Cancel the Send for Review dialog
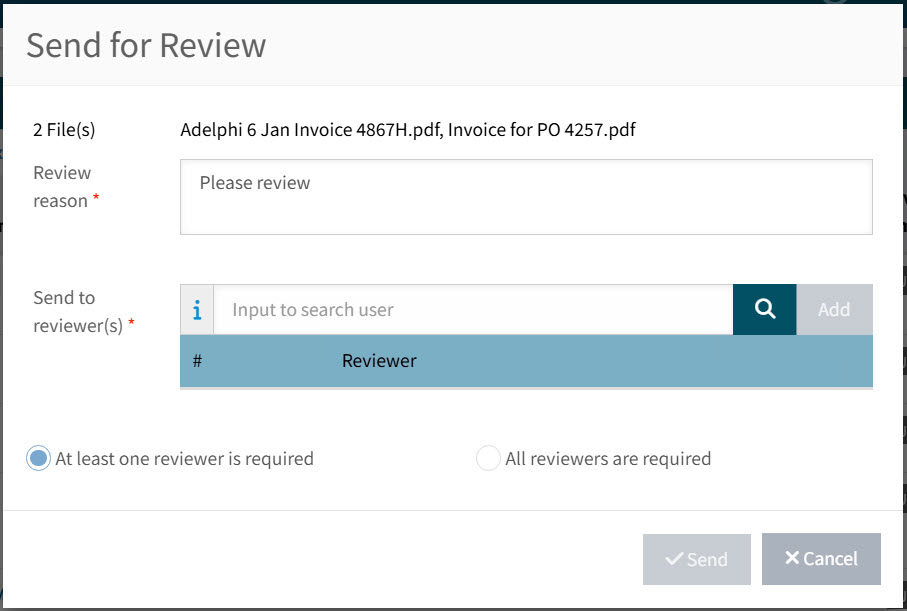Image resolution: width=907 pixels, height=611 pixels. coord(821,559)
